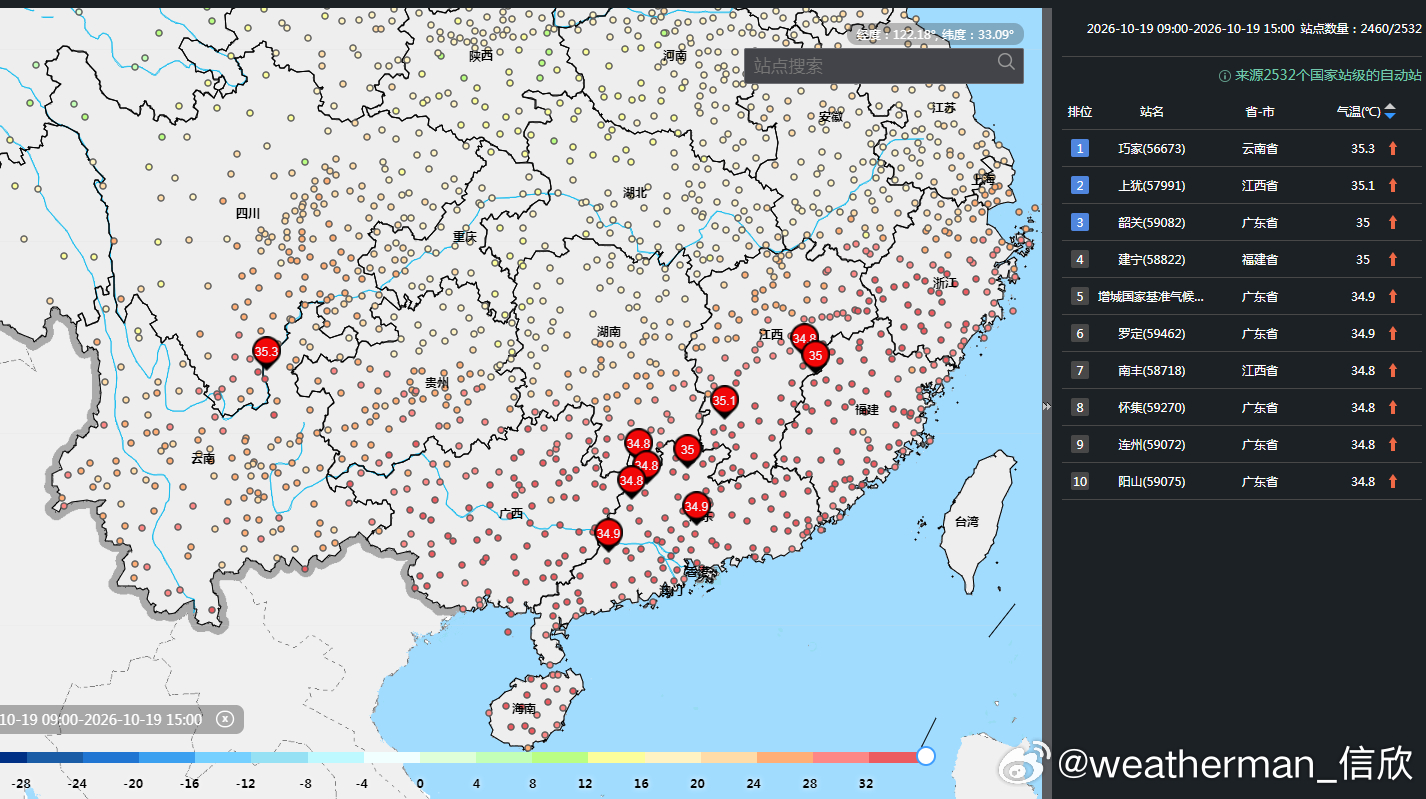This screenshot has width=1426, height=799.
Task: Click the rank 1 badge in the list
Action: point(1080,148)
